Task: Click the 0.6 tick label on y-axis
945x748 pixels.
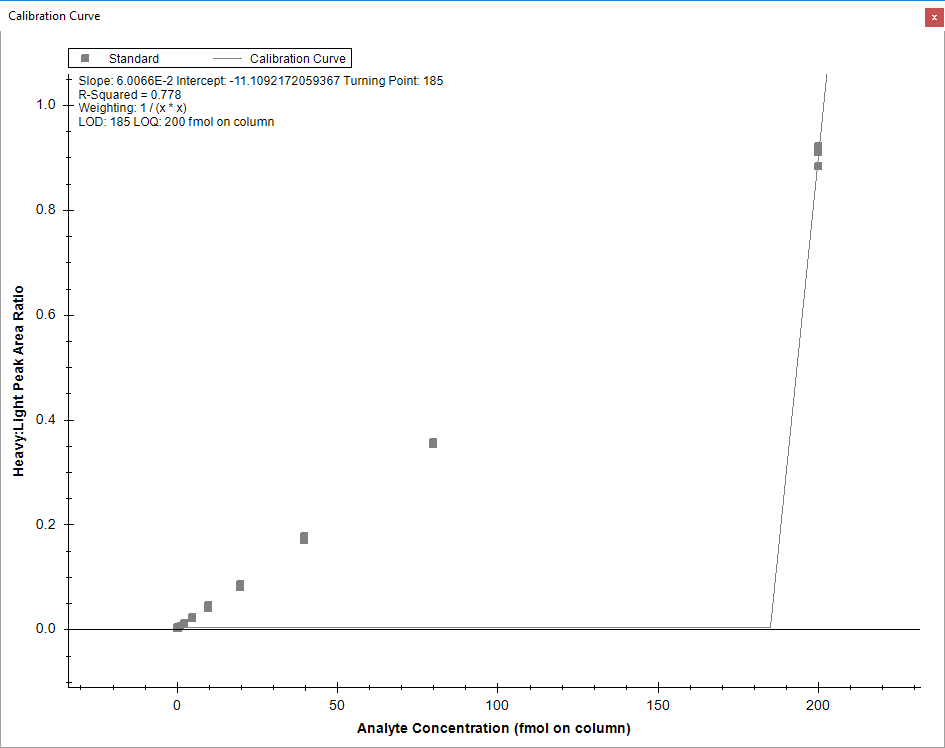Action: 45,315
